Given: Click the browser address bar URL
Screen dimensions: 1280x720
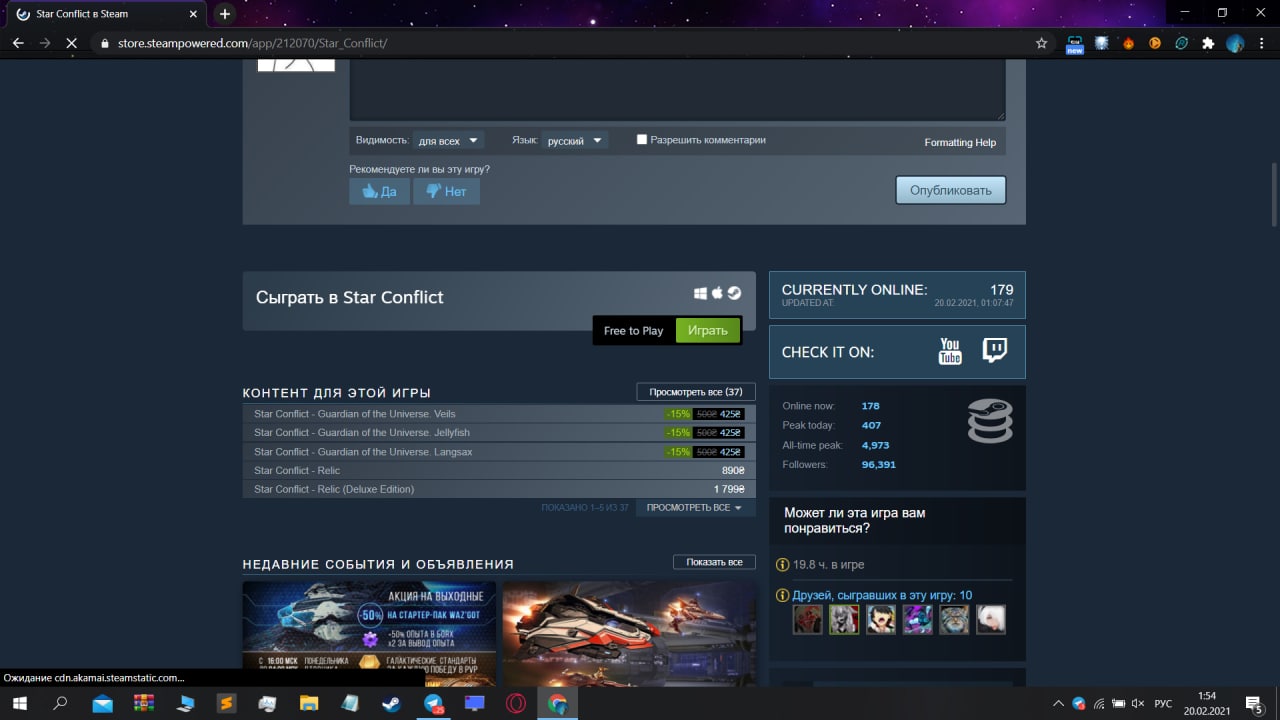Looking at the screenshot, I should coord(252,43).
